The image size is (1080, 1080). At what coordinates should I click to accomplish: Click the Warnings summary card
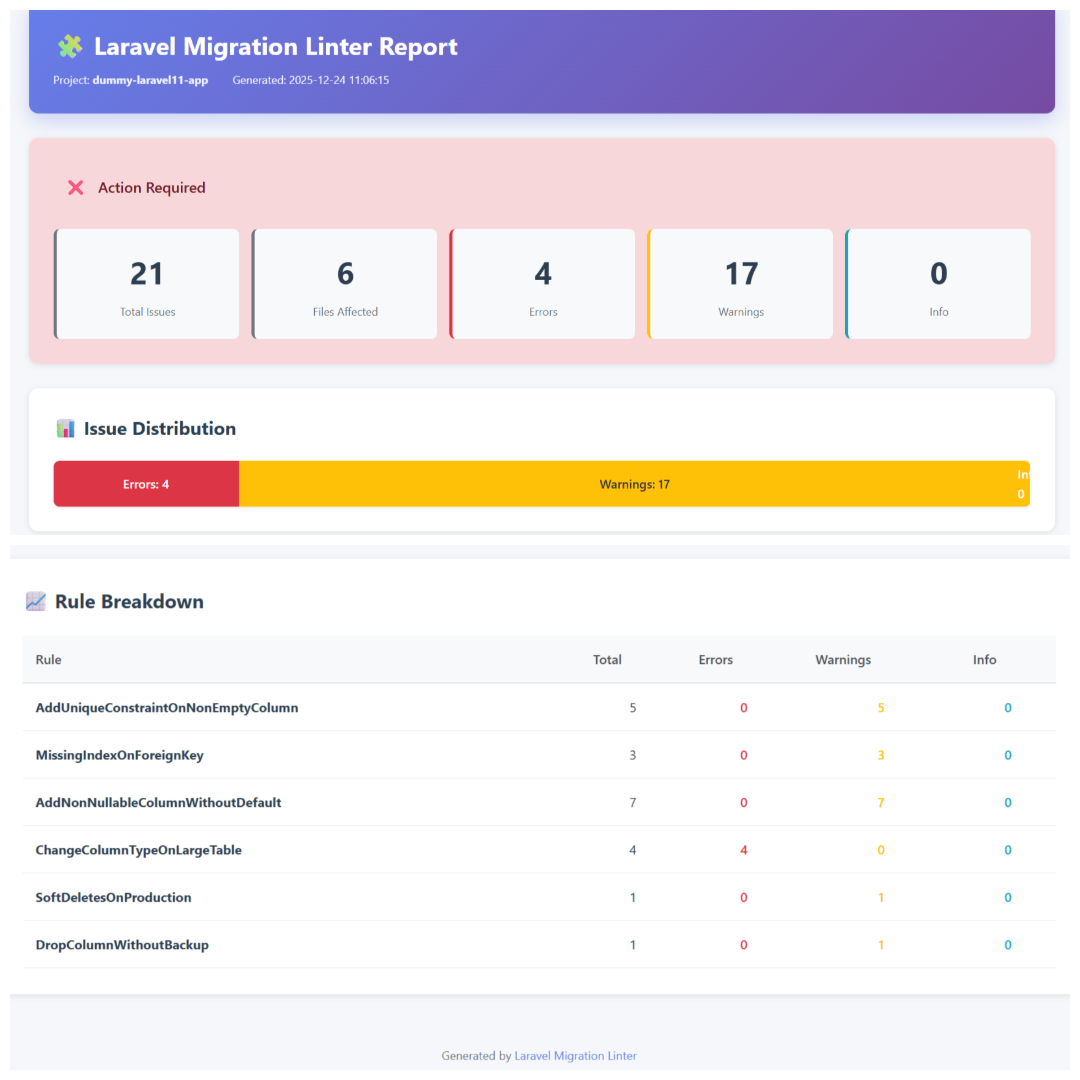(x=741, y=284)
